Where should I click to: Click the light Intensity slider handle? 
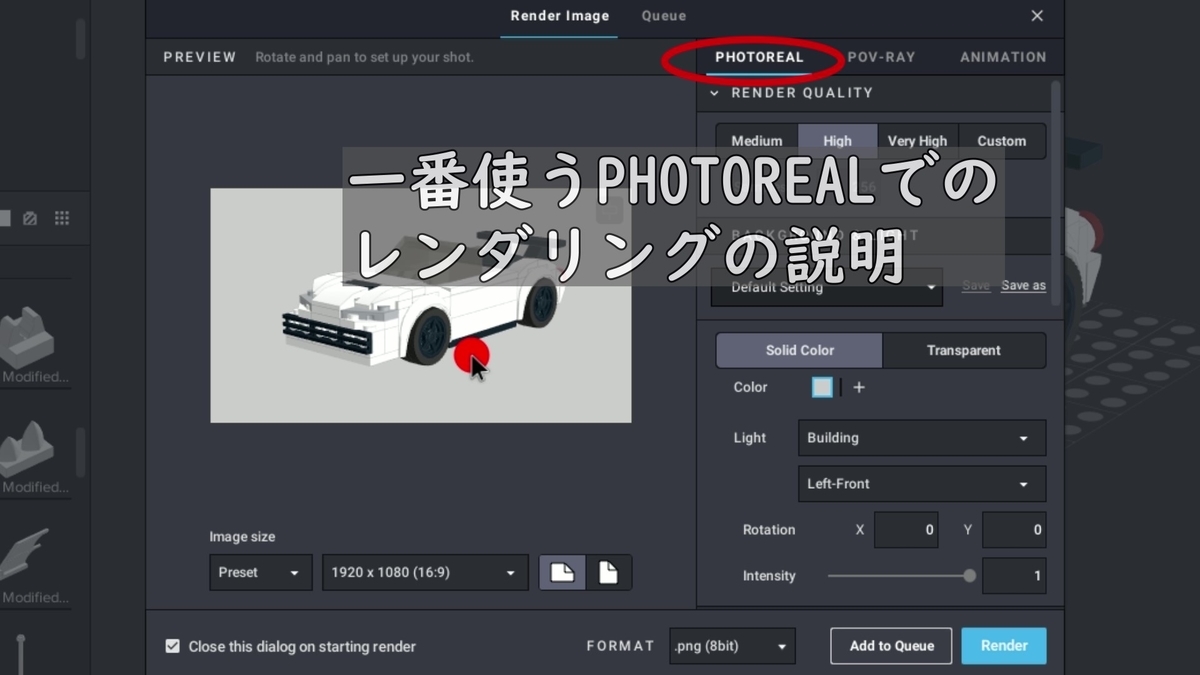coord(969,576)
